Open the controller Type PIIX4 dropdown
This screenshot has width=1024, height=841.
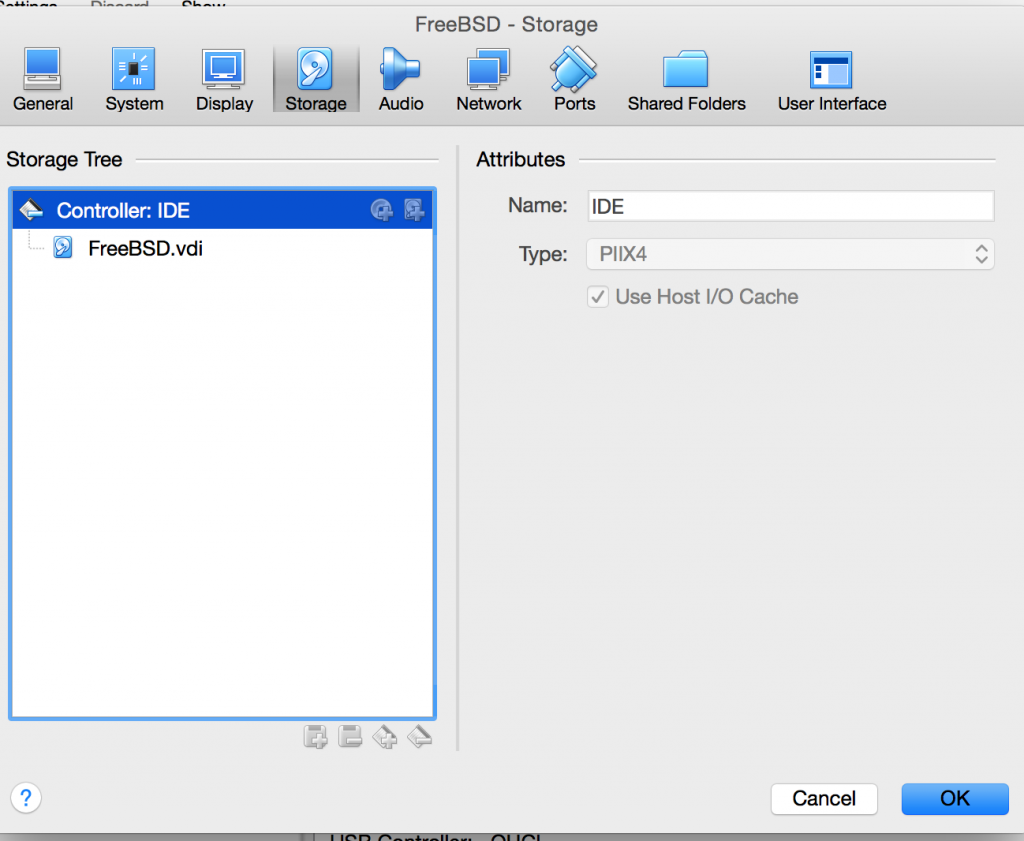(x=790, y=254)
